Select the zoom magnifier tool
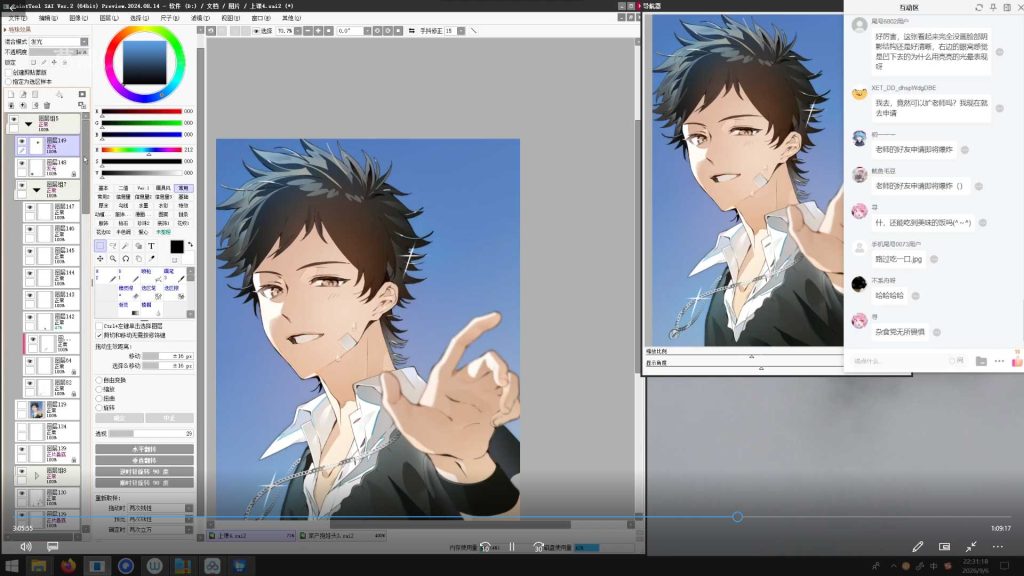The height and width of the screenshot is (576, 1024). (113, 259)
